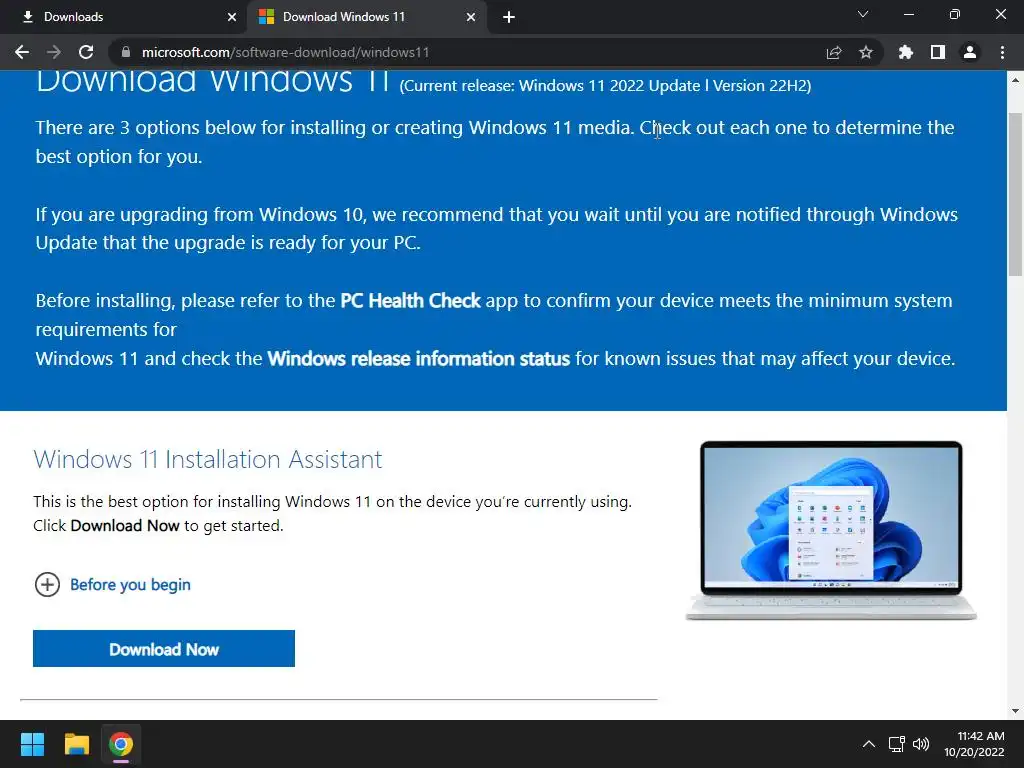Screen dimensions: 1024x768
Task: Click the Windows 11 laptop image
Action: (x=831, y=530)
